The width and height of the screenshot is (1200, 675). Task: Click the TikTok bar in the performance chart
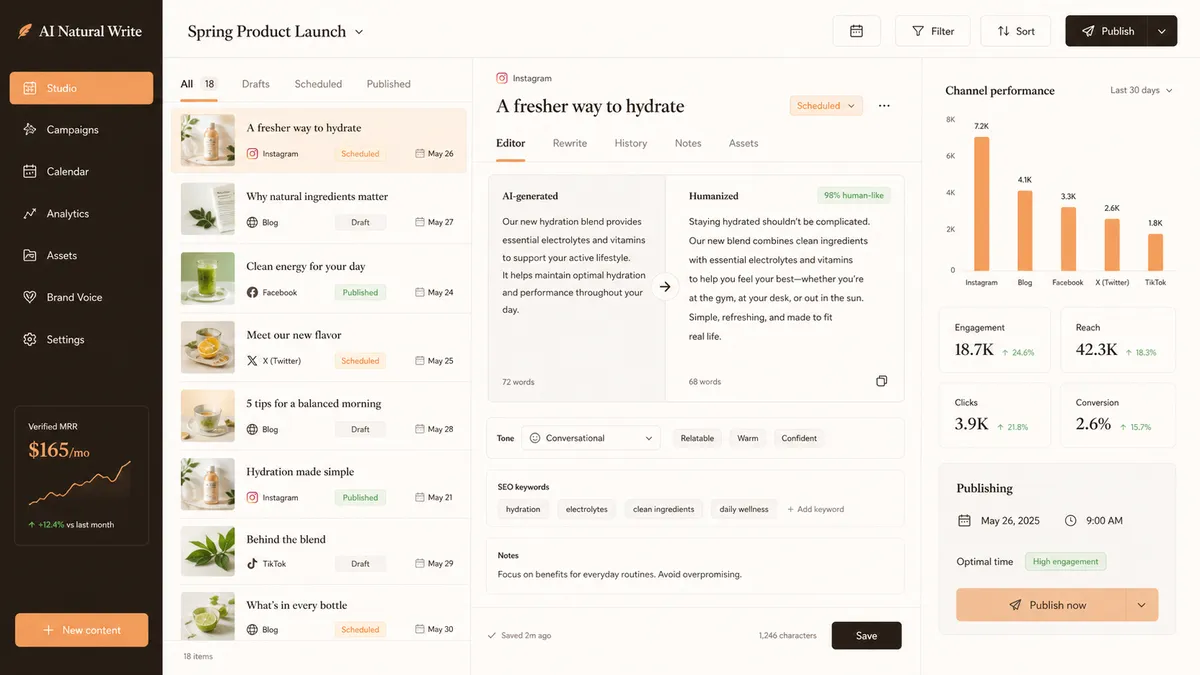1155,252
